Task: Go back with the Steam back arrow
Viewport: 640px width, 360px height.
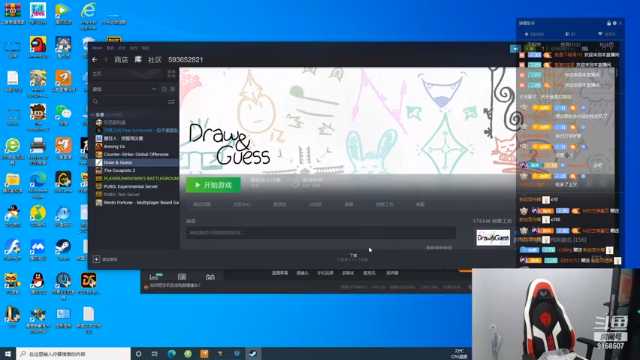Action: point(95,60)
